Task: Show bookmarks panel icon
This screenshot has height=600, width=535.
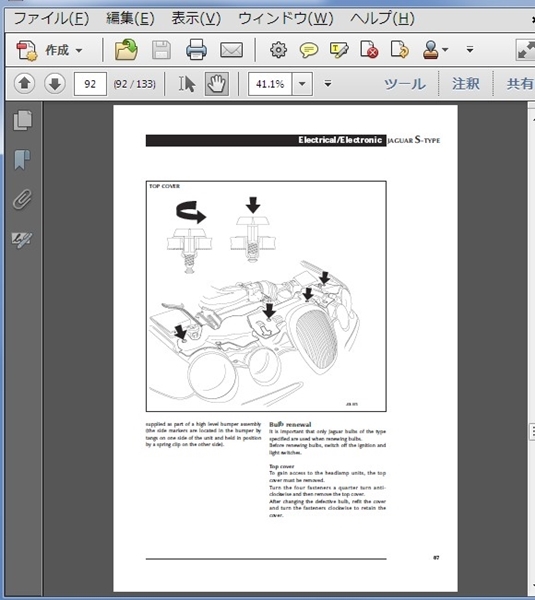Action: pos(22,160)
